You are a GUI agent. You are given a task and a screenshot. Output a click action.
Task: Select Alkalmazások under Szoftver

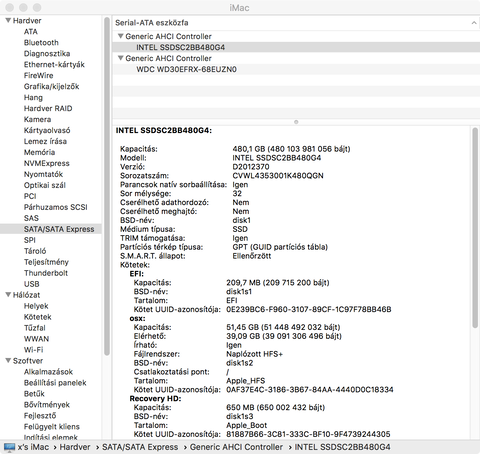[48, 372]
